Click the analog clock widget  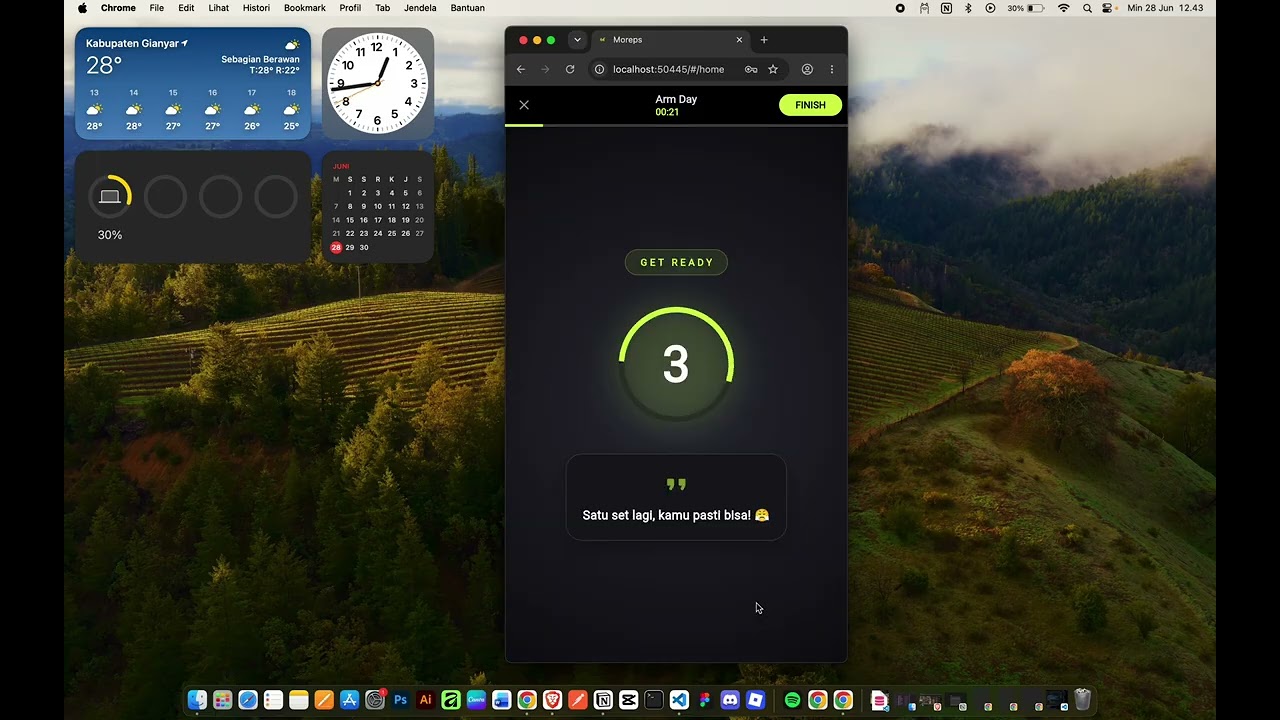coord(378,83)
